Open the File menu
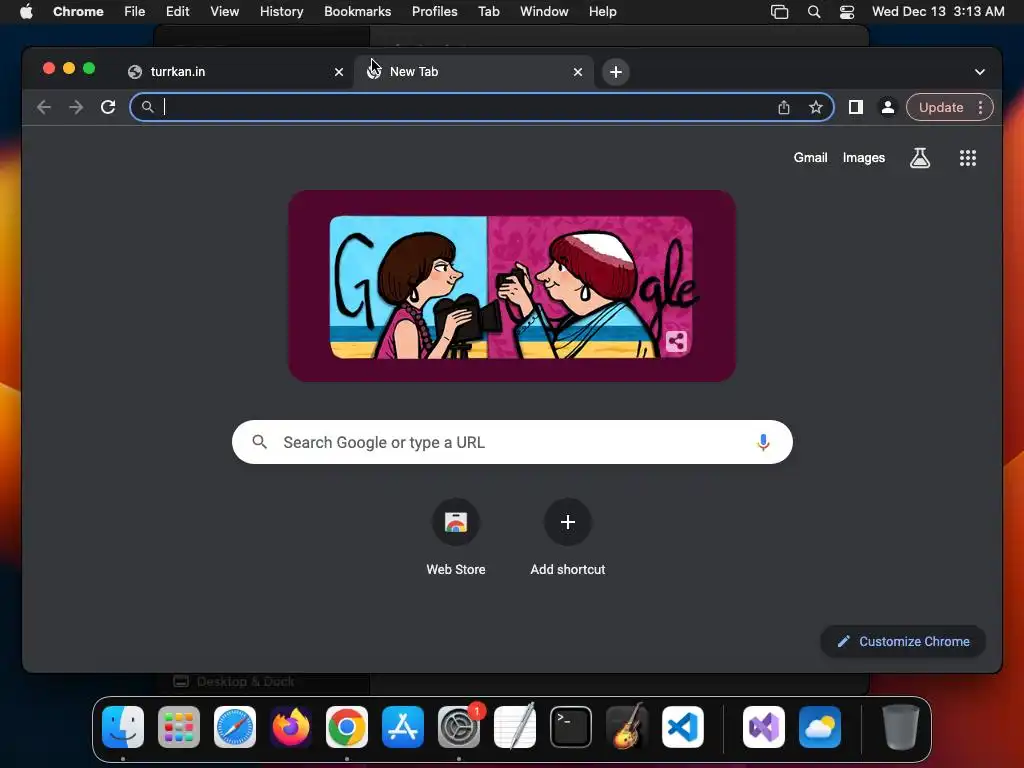 (135, 12)
